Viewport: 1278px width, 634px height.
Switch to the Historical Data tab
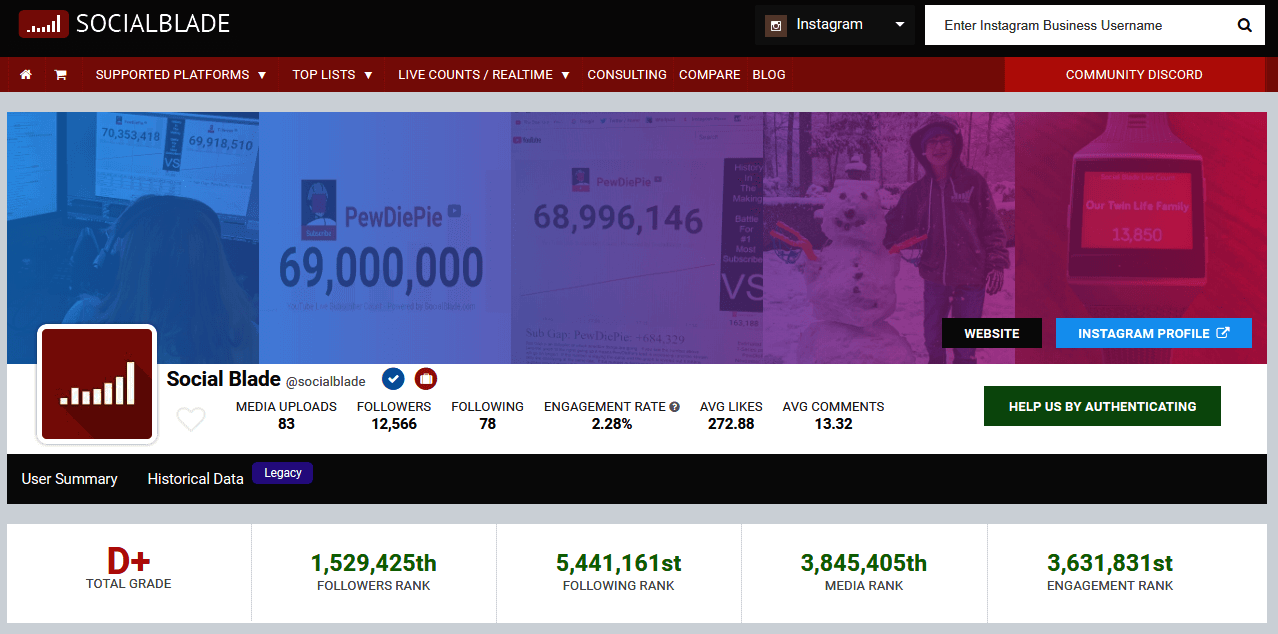[194, 479]
